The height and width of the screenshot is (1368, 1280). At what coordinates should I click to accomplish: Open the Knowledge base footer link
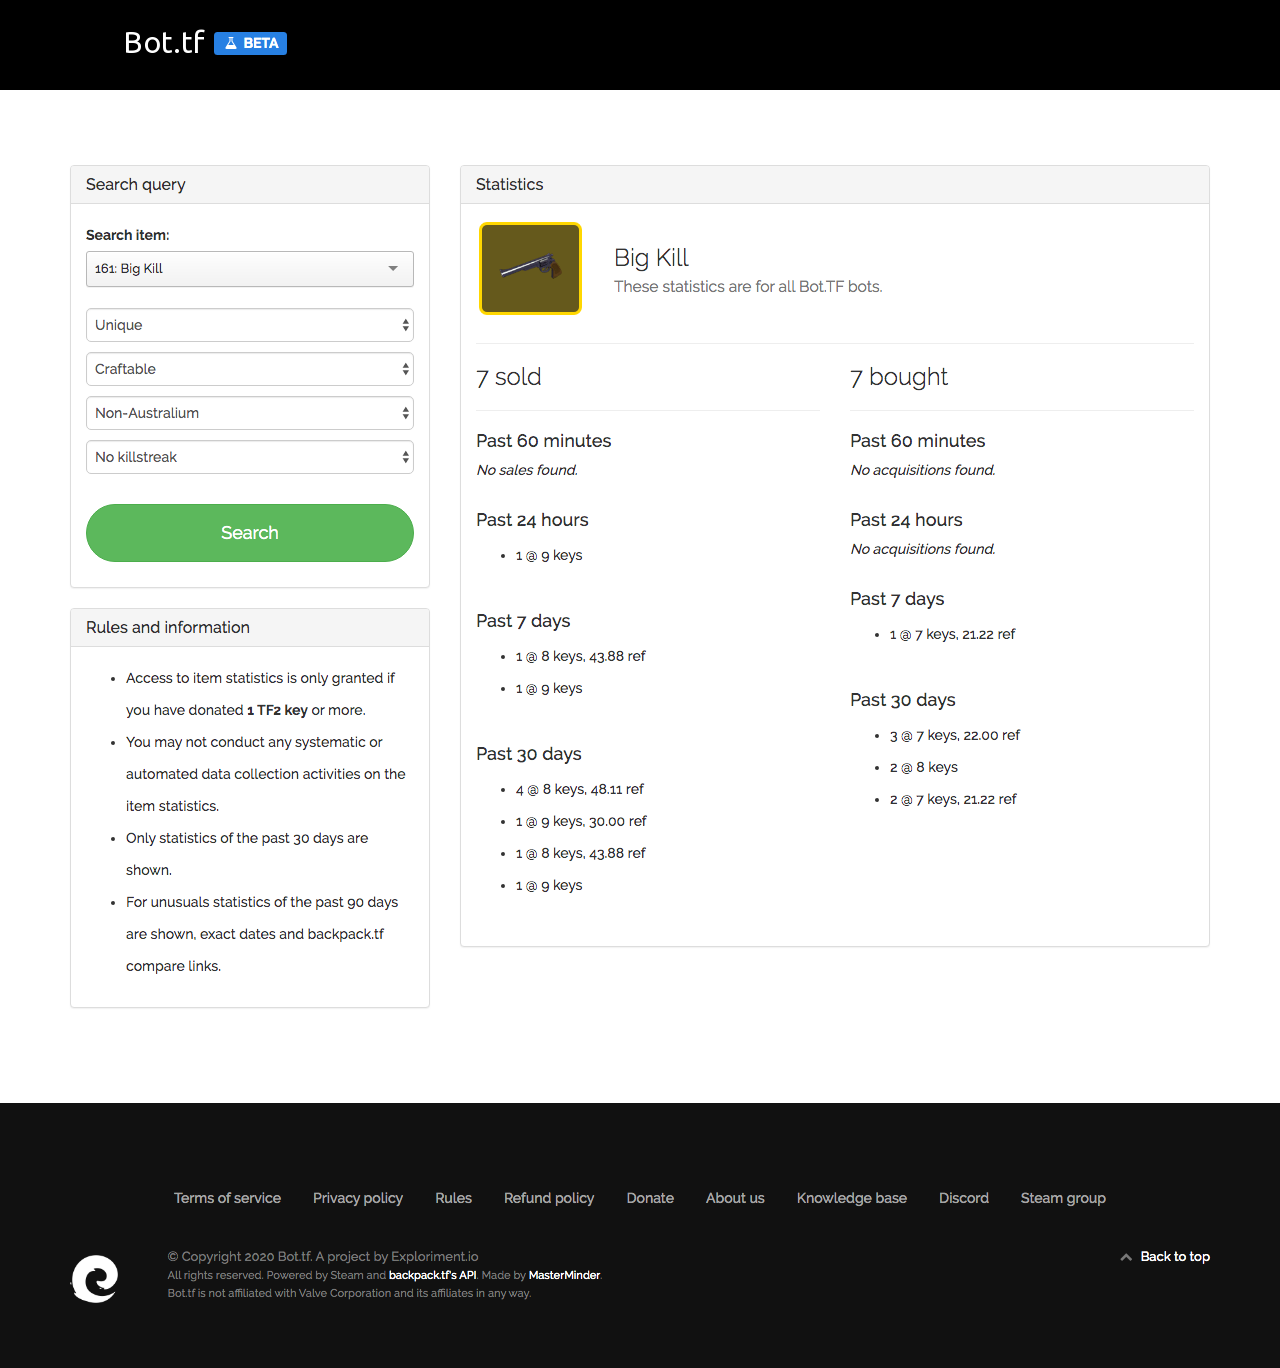point(852,1198)
